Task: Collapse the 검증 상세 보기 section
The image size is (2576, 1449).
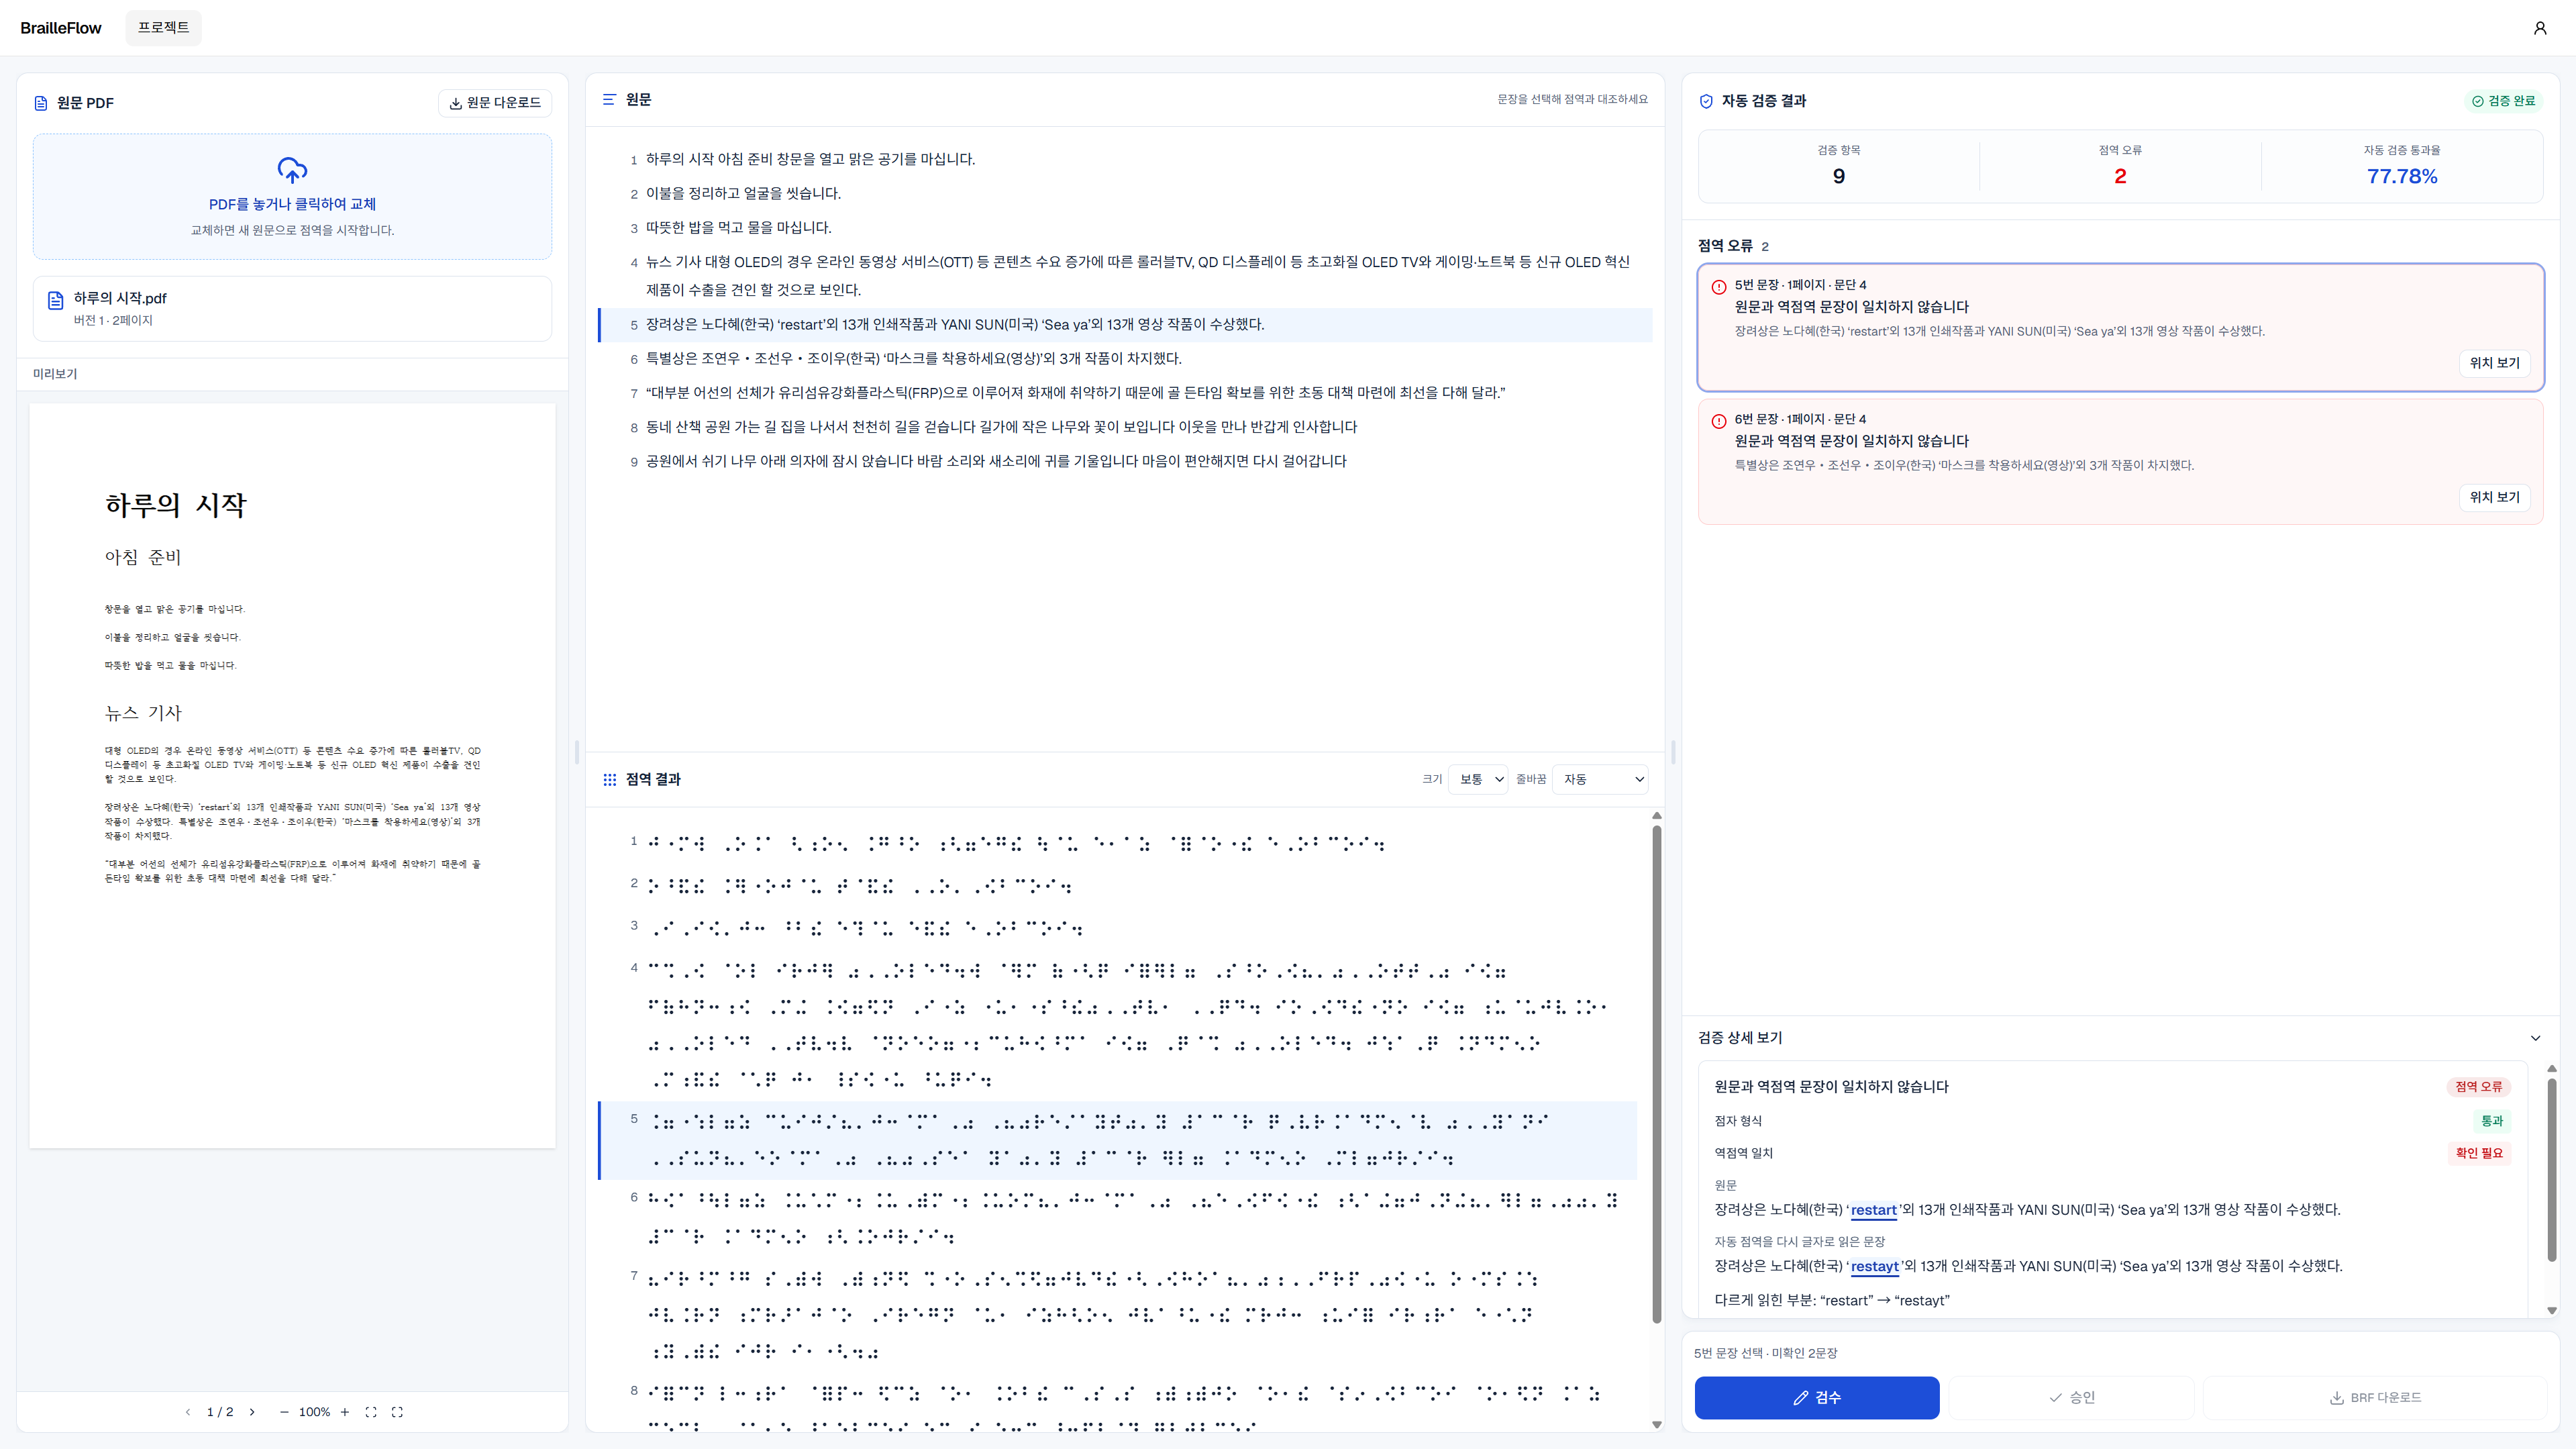Action: [x=2535, y=1038]
